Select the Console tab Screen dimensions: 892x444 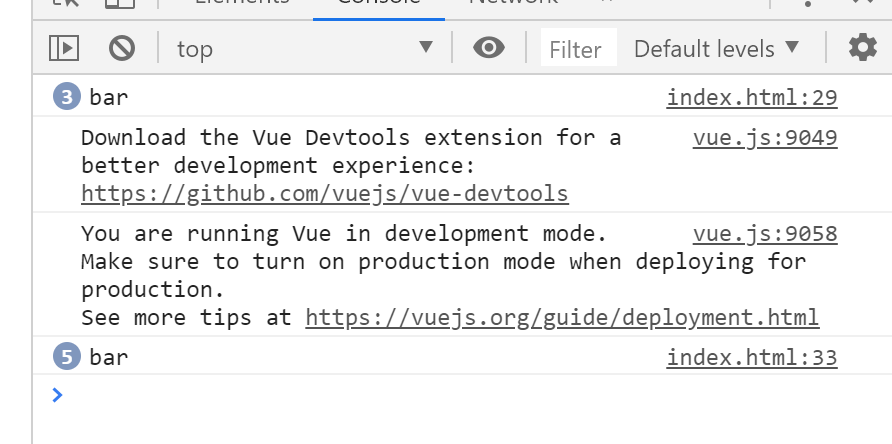(x=378, y=4)
